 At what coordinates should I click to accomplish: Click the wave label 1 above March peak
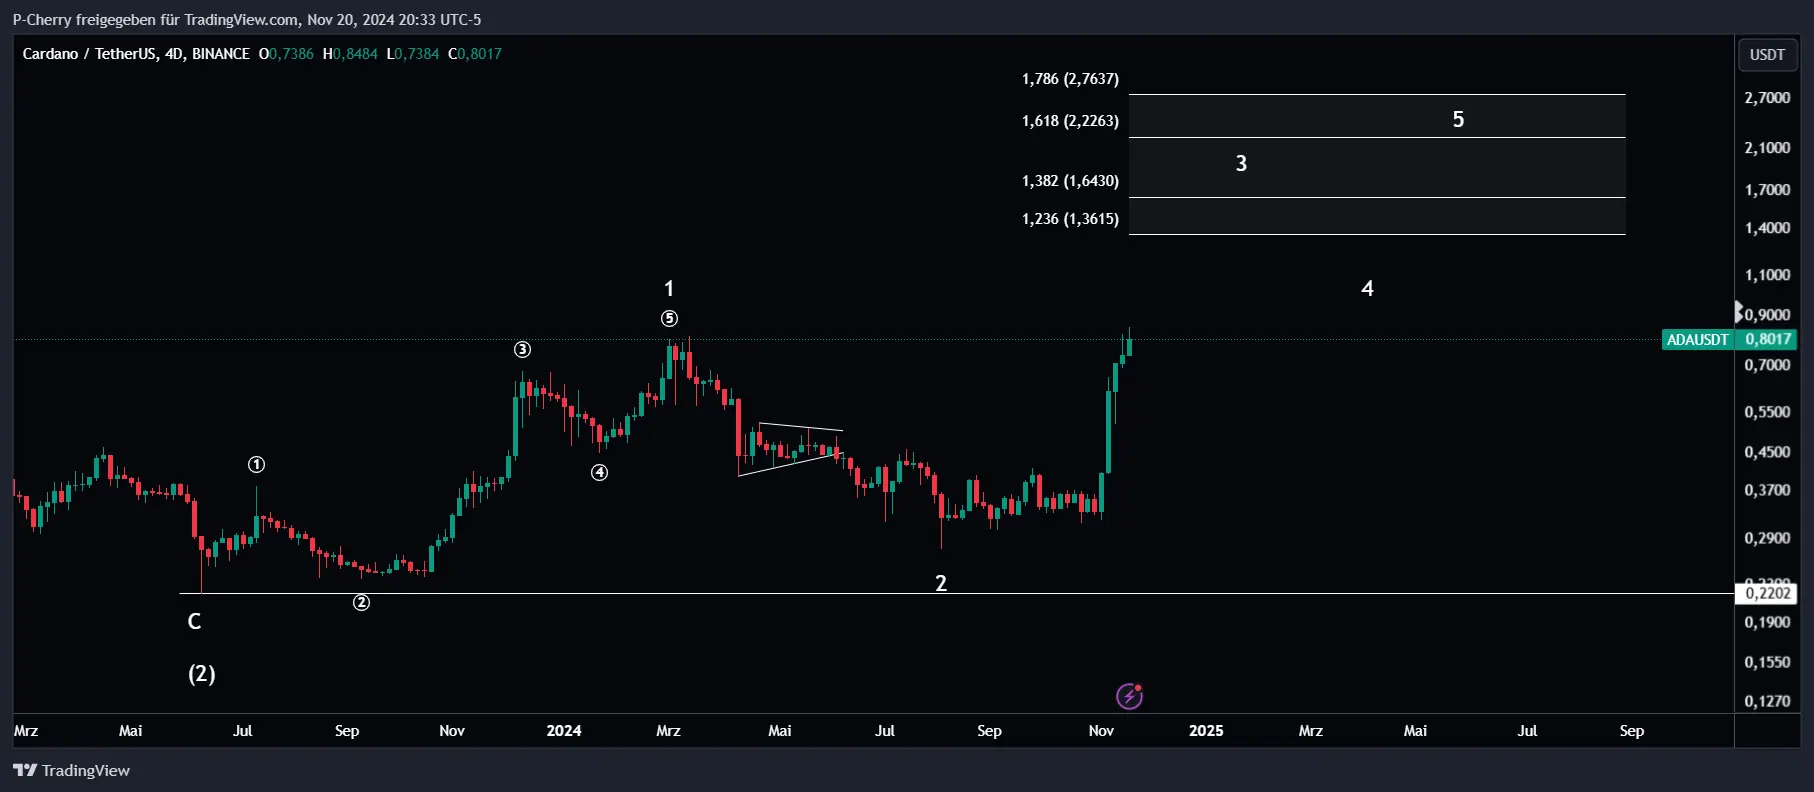pos(669,289)
